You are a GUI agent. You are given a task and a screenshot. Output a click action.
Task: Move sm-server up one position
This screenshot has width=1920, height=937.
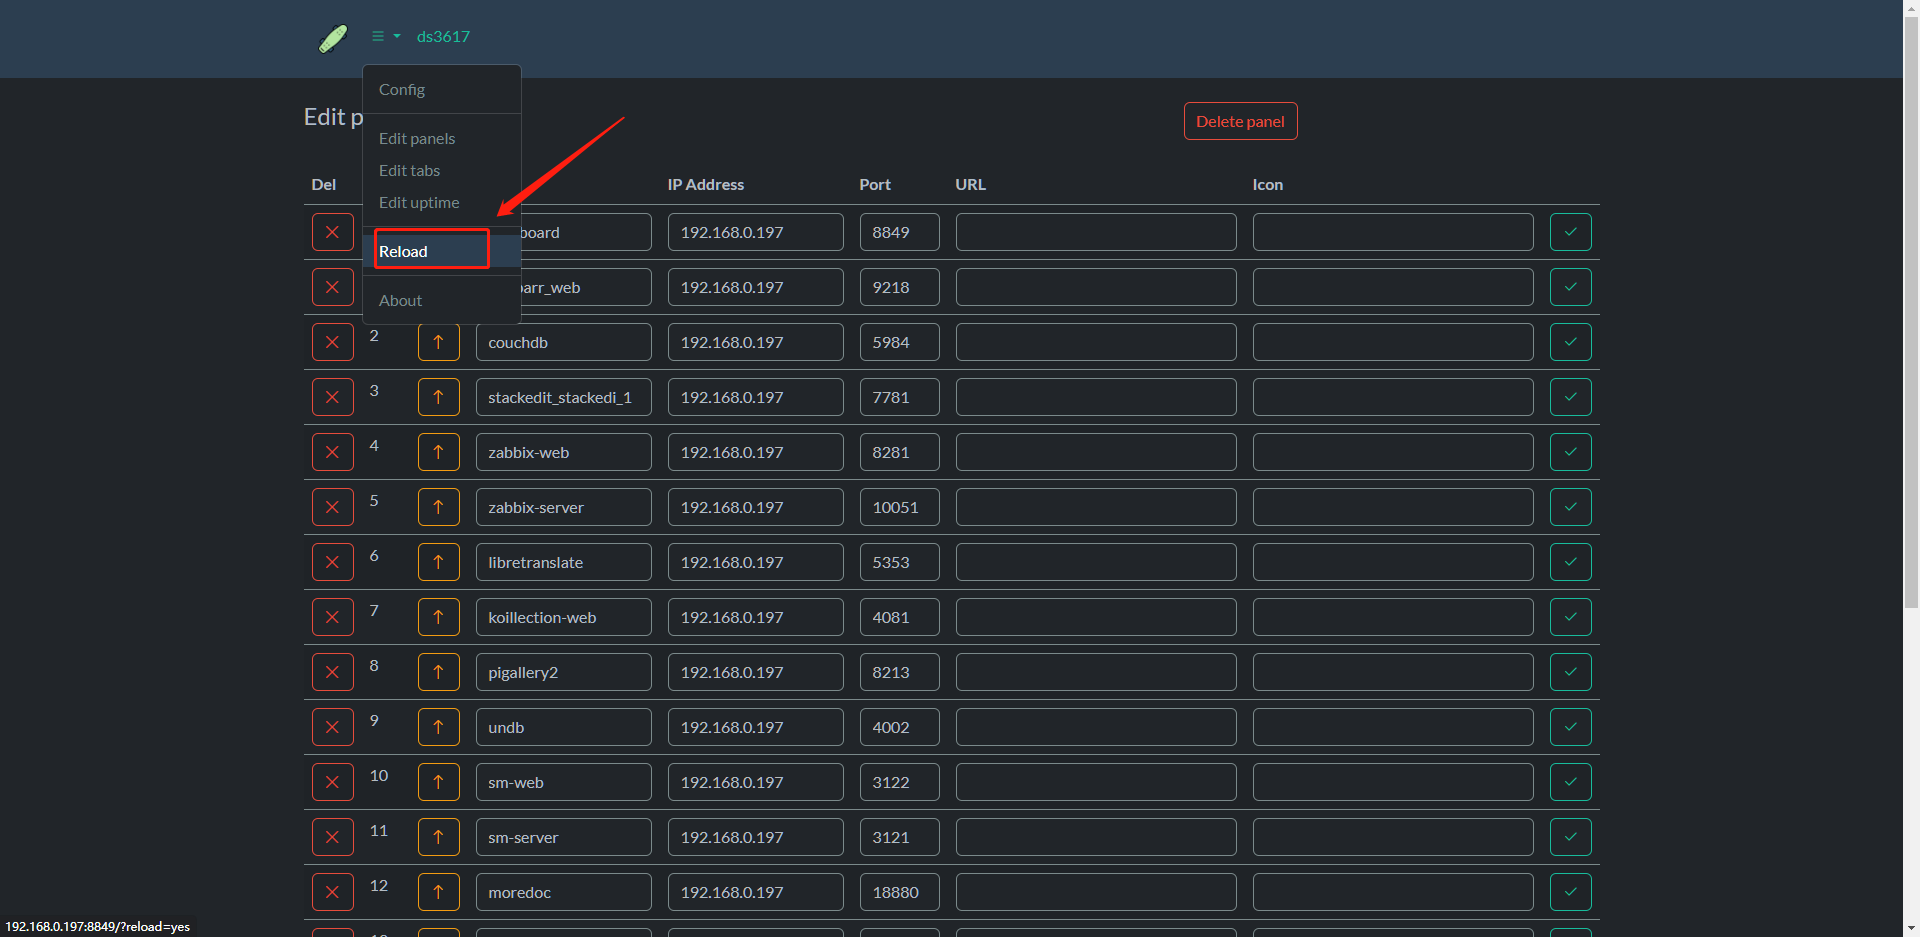pos(438,837)
